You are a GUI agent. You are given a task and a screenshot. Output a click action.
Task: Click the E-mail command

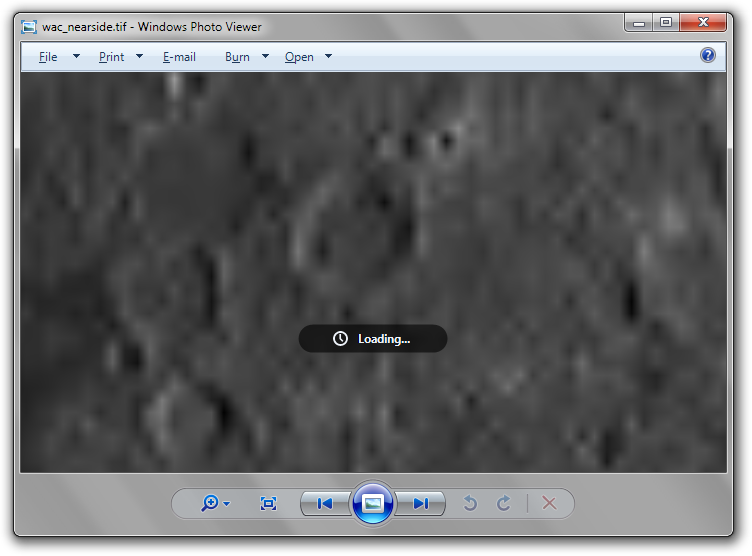[179, 57]
